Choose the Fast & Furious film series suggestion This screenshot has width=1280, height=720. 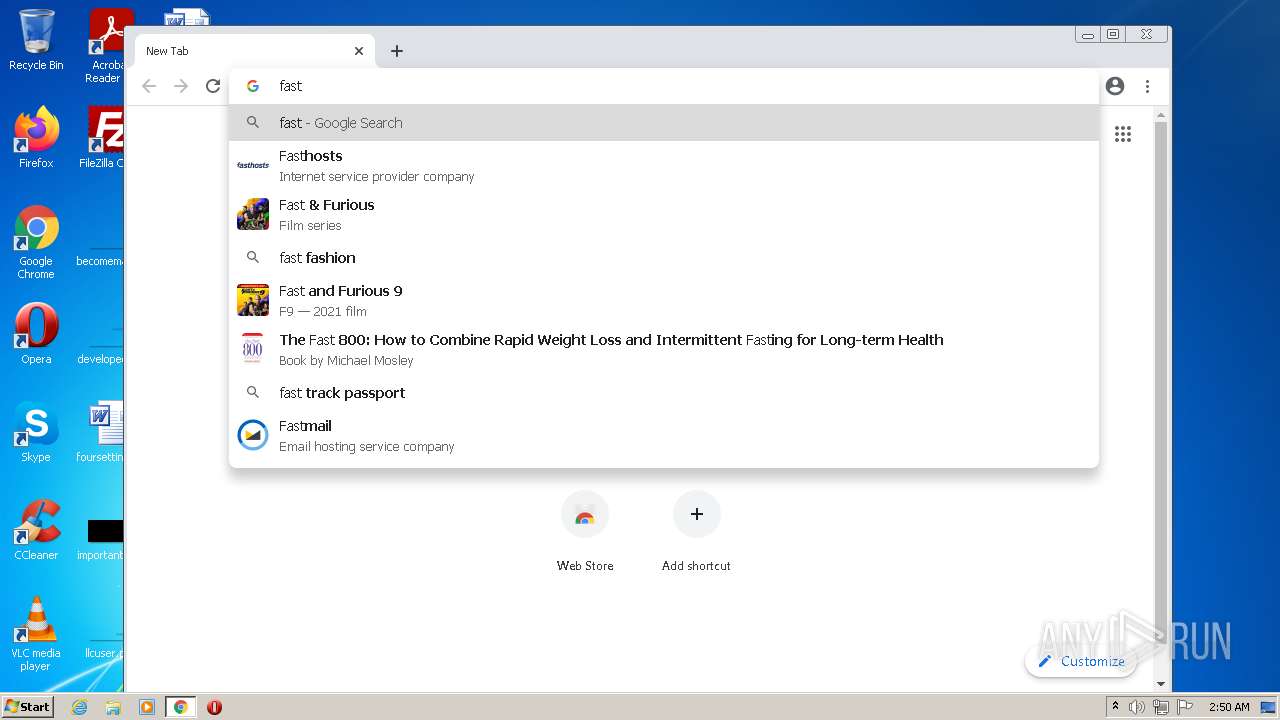664,214
